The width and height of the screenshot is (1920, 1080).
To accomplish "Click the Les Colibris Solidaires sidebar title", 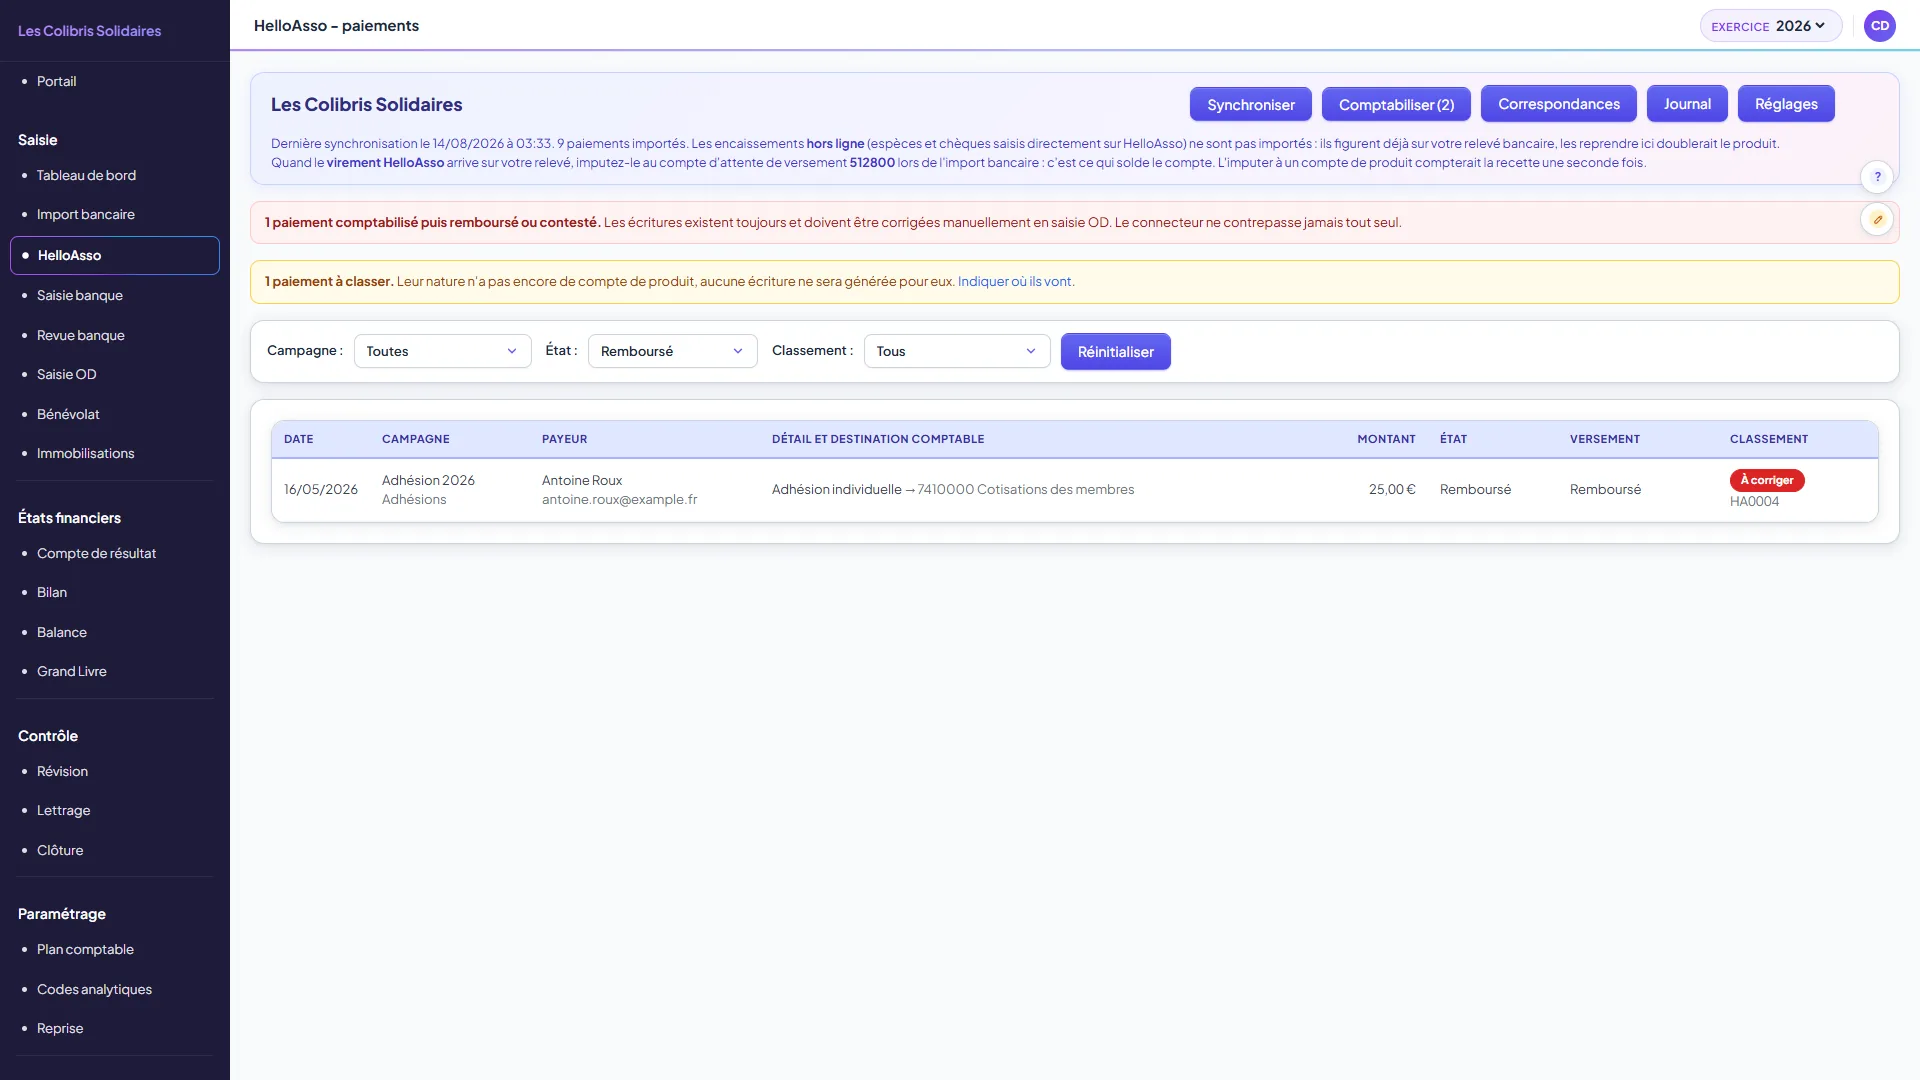I will click(89, 31).
